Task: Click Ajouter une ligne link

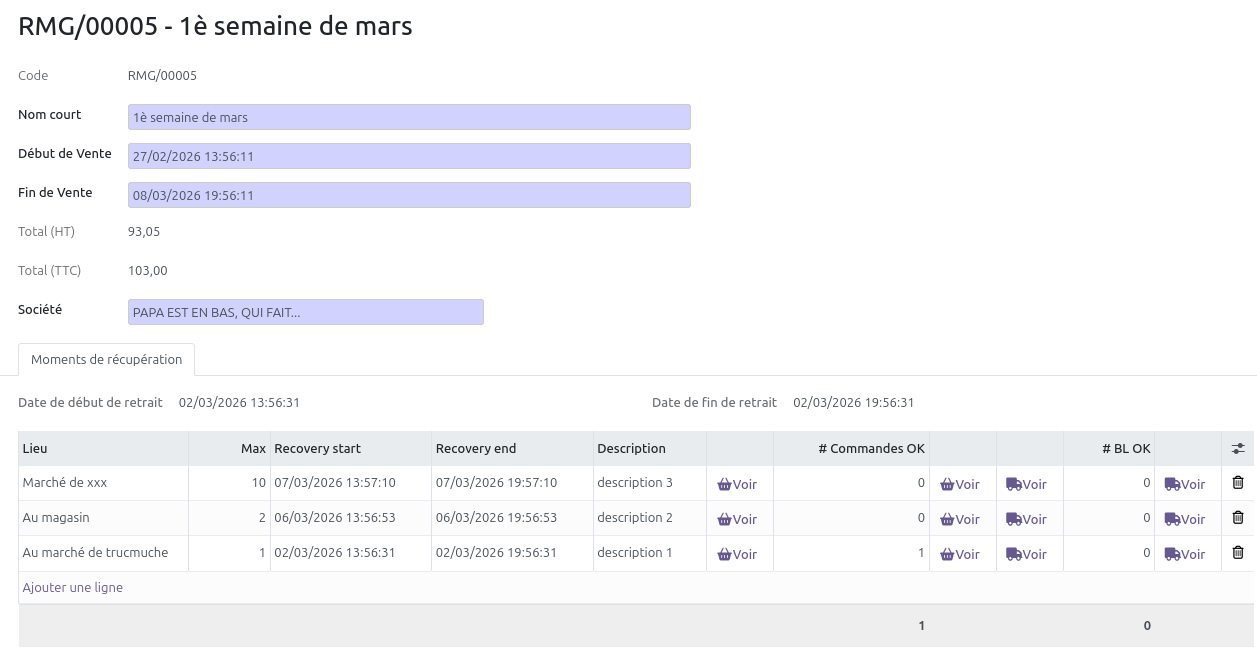Action: (73, 588)
